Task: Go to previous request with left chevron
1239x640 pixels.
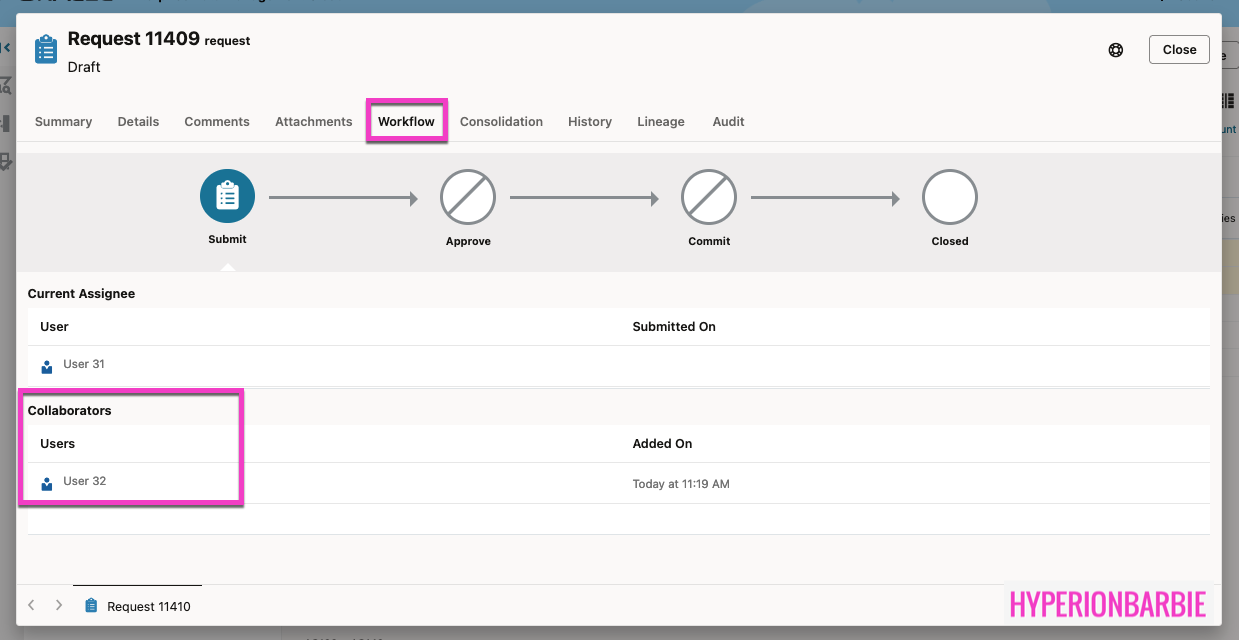Action: click(x=32, y=606)
